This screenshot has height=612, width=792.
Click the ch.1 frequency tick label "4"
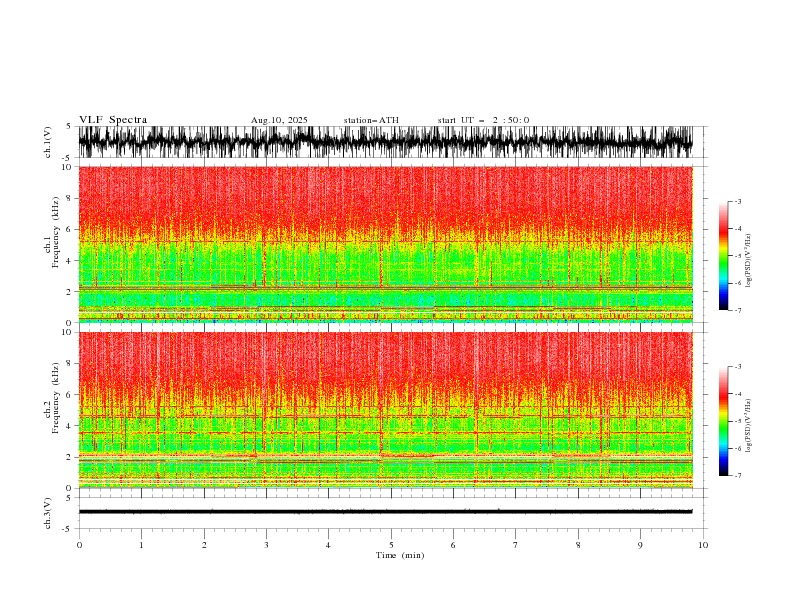click(x=70, y=261)
